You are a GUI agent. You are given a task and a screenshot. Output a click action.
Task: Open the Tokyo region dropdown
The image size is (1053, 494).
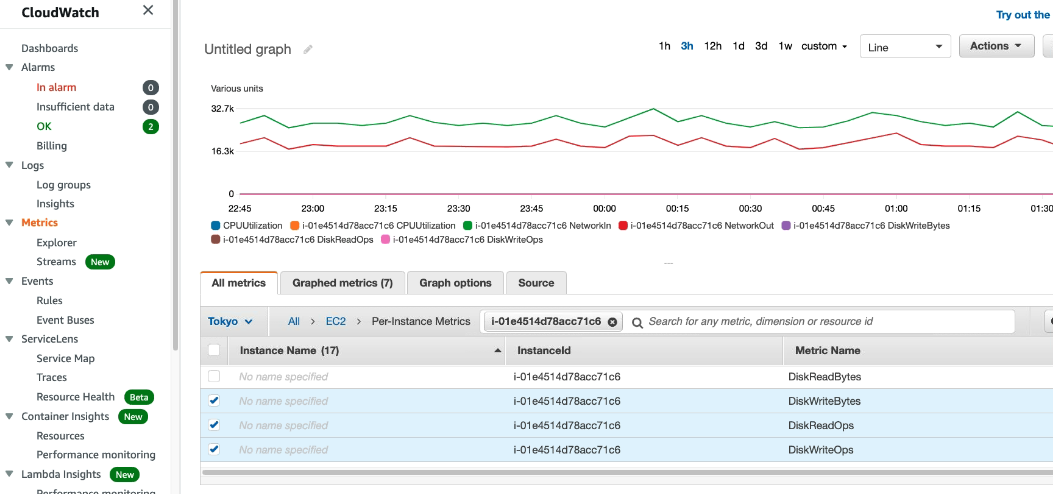pos(230,322)
